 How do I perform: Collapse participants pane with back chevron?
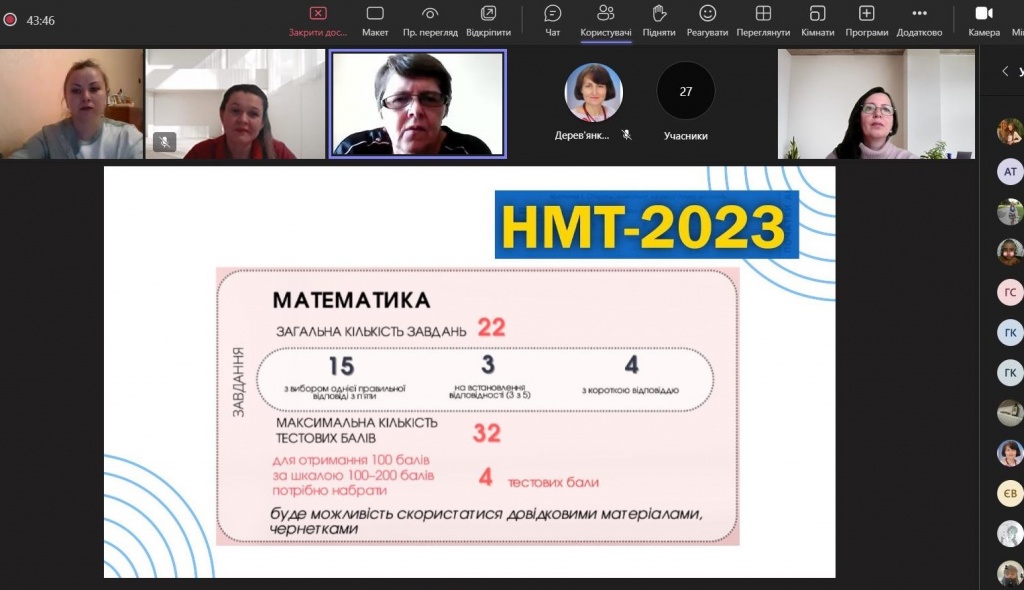(1005, 71)
